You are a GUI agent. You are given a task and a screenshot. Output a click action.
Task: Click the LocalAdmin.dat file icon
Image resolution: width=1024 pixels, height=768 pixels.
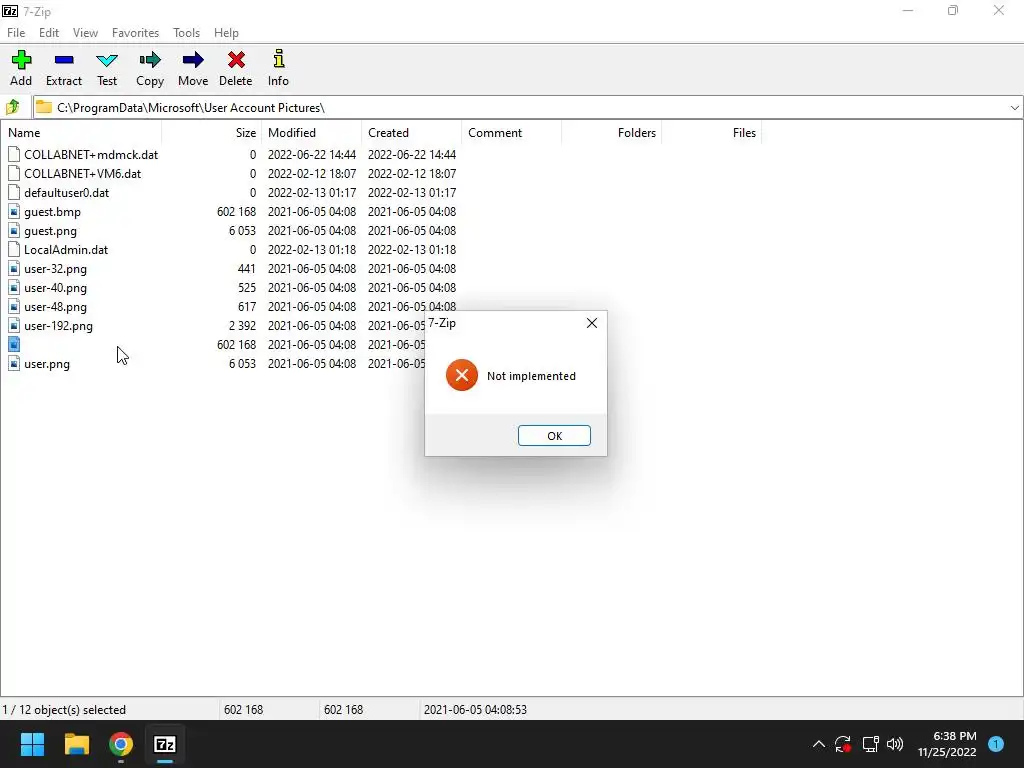[x=14, y=249]
